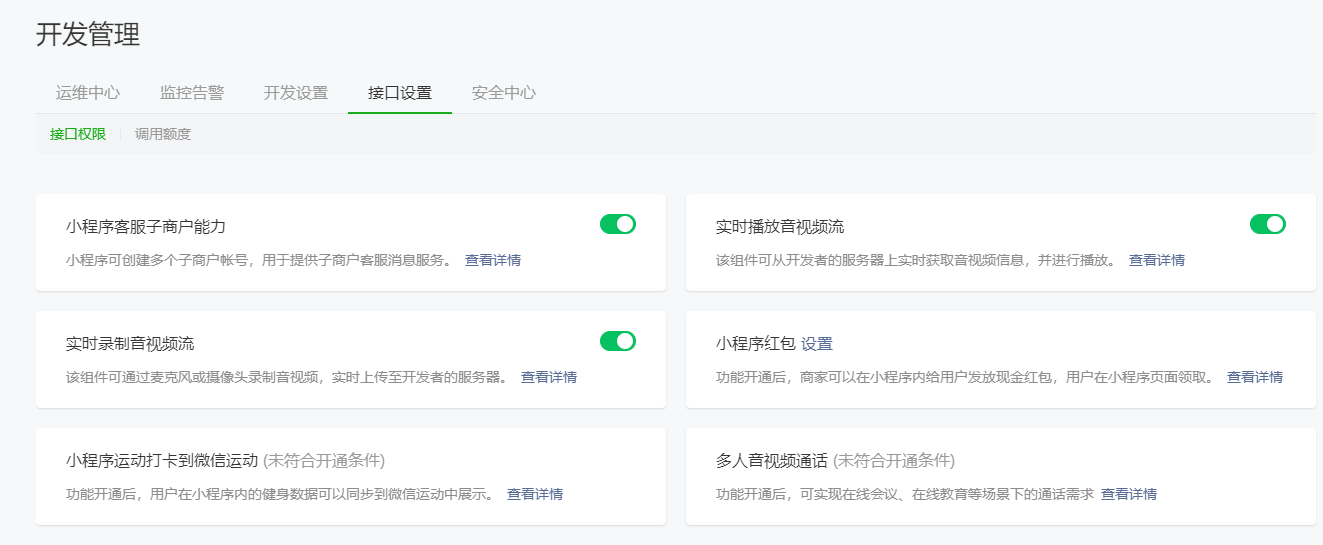This screenshot has width=1323, height=545.
Task: Select the 接口设置 tab
Action: 400,93
